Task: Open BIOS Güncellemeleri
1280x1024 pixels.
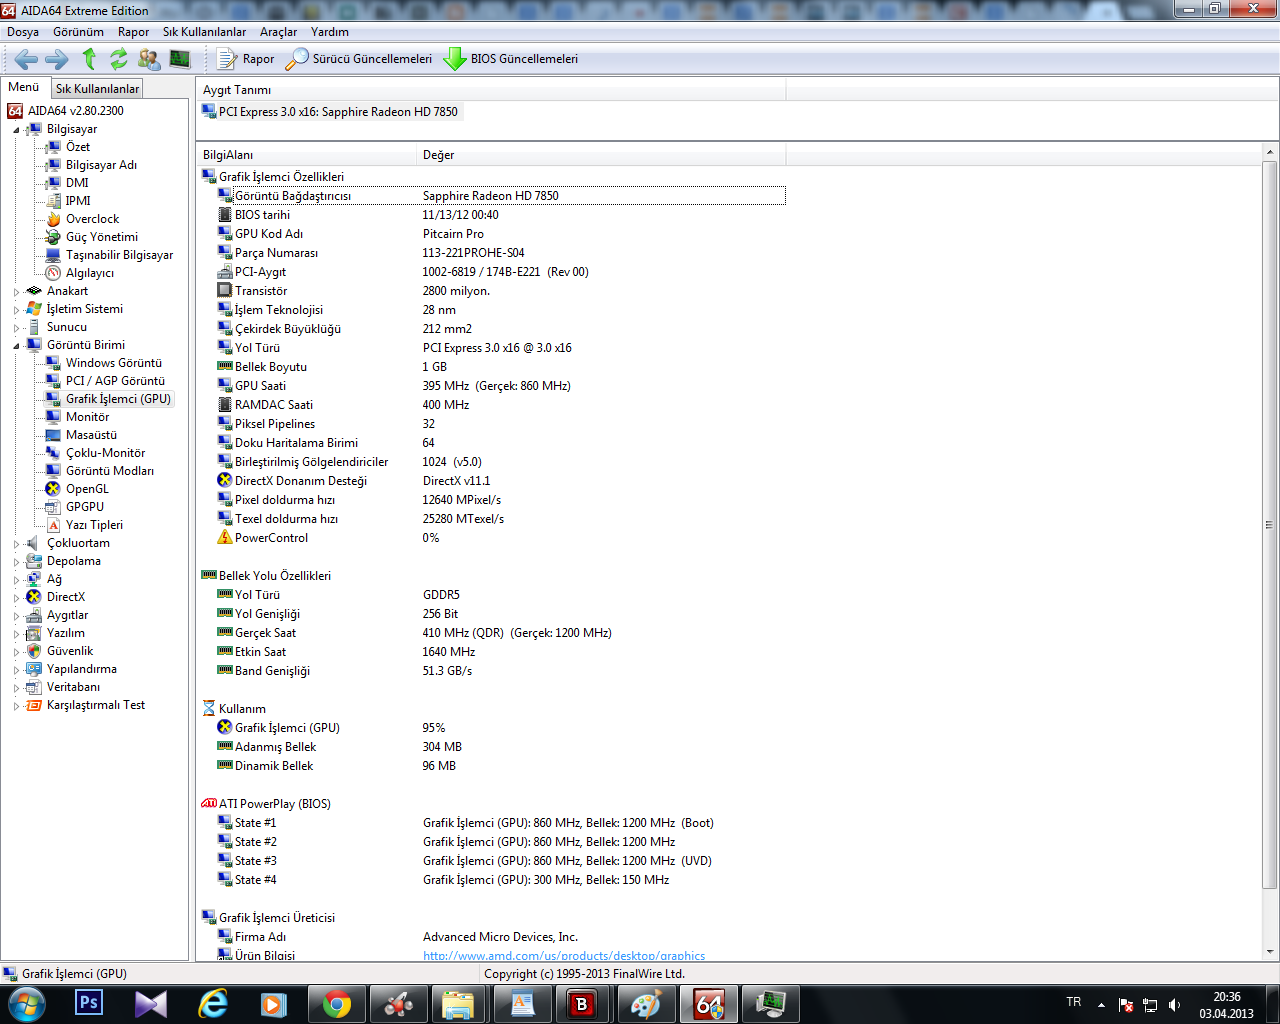Action: (x=511, y=59)
